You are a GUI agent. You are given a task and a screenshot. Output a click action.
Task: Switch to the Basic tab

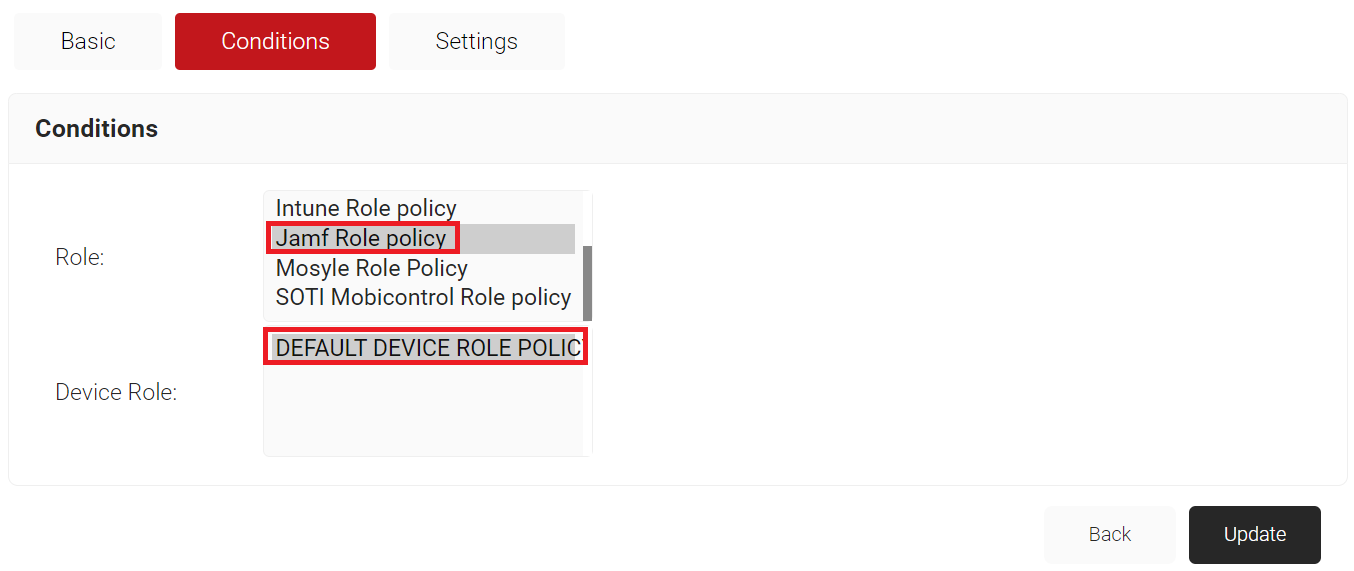point(88,41)
